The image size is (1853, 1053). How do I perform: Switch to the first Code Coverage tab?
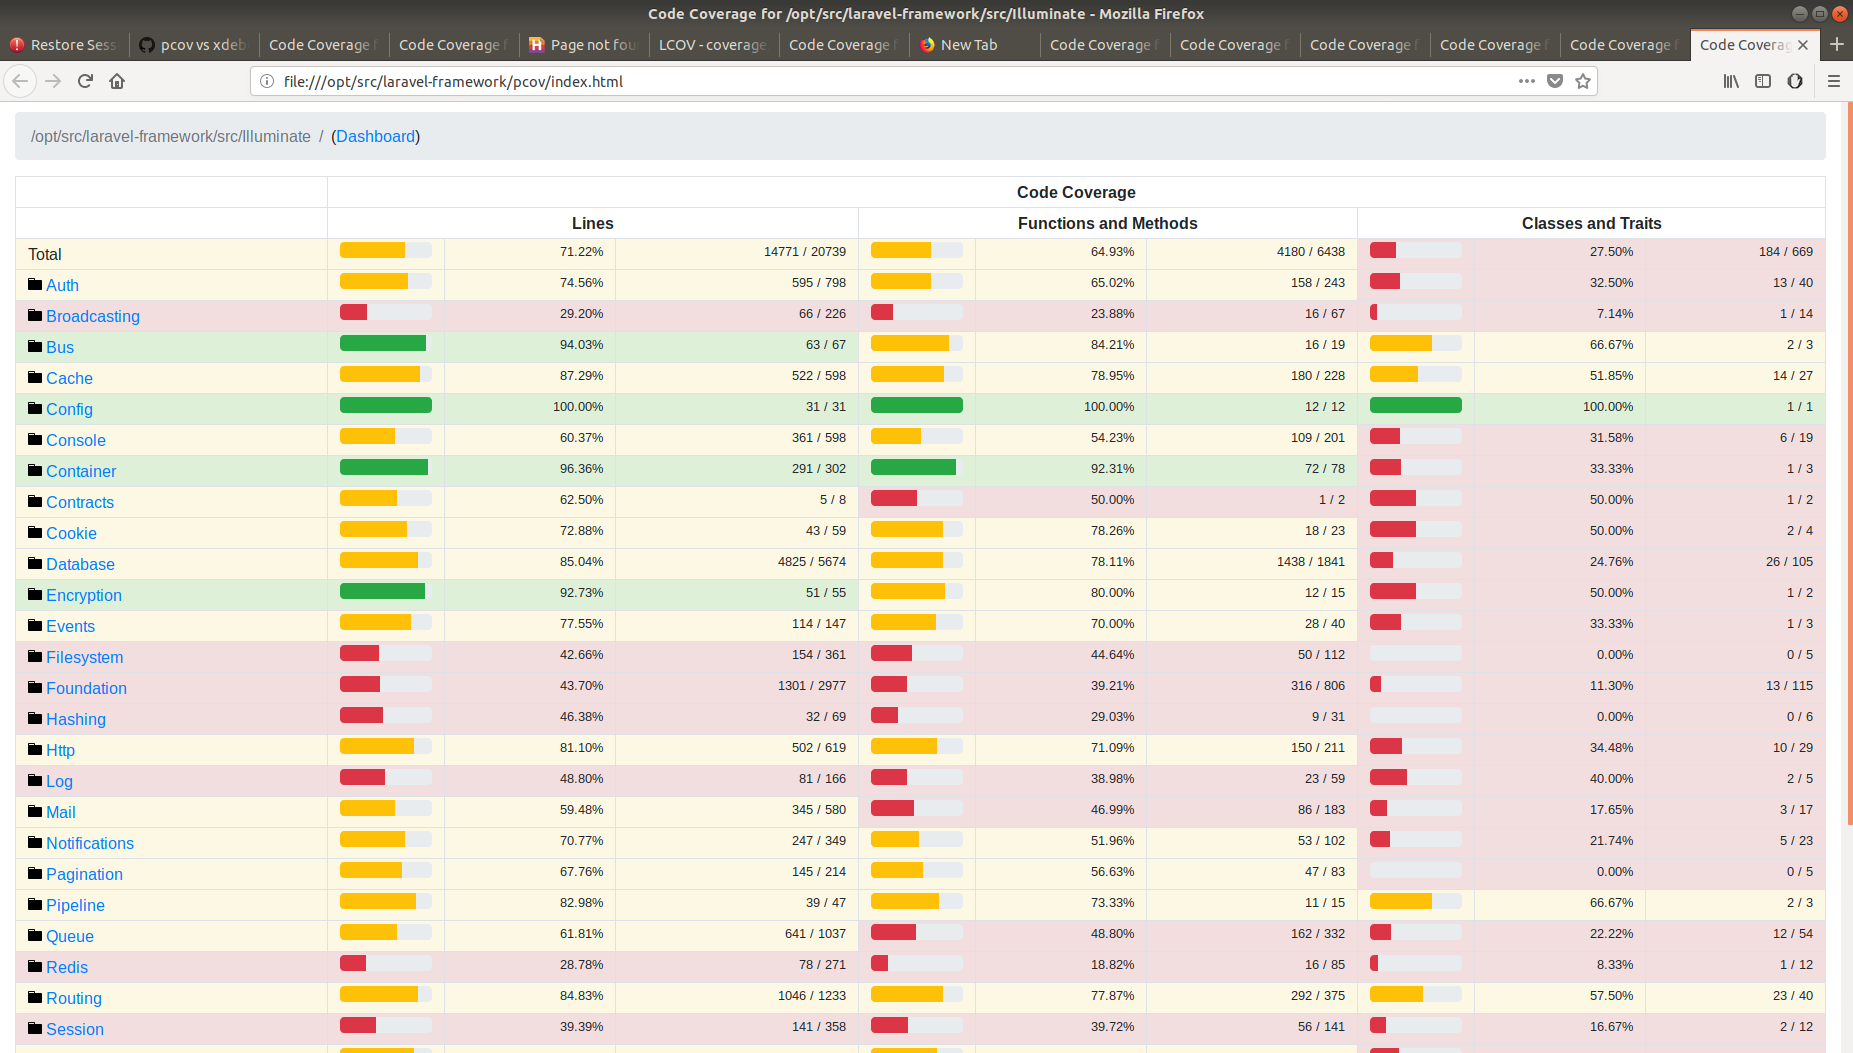coord(323,45)
